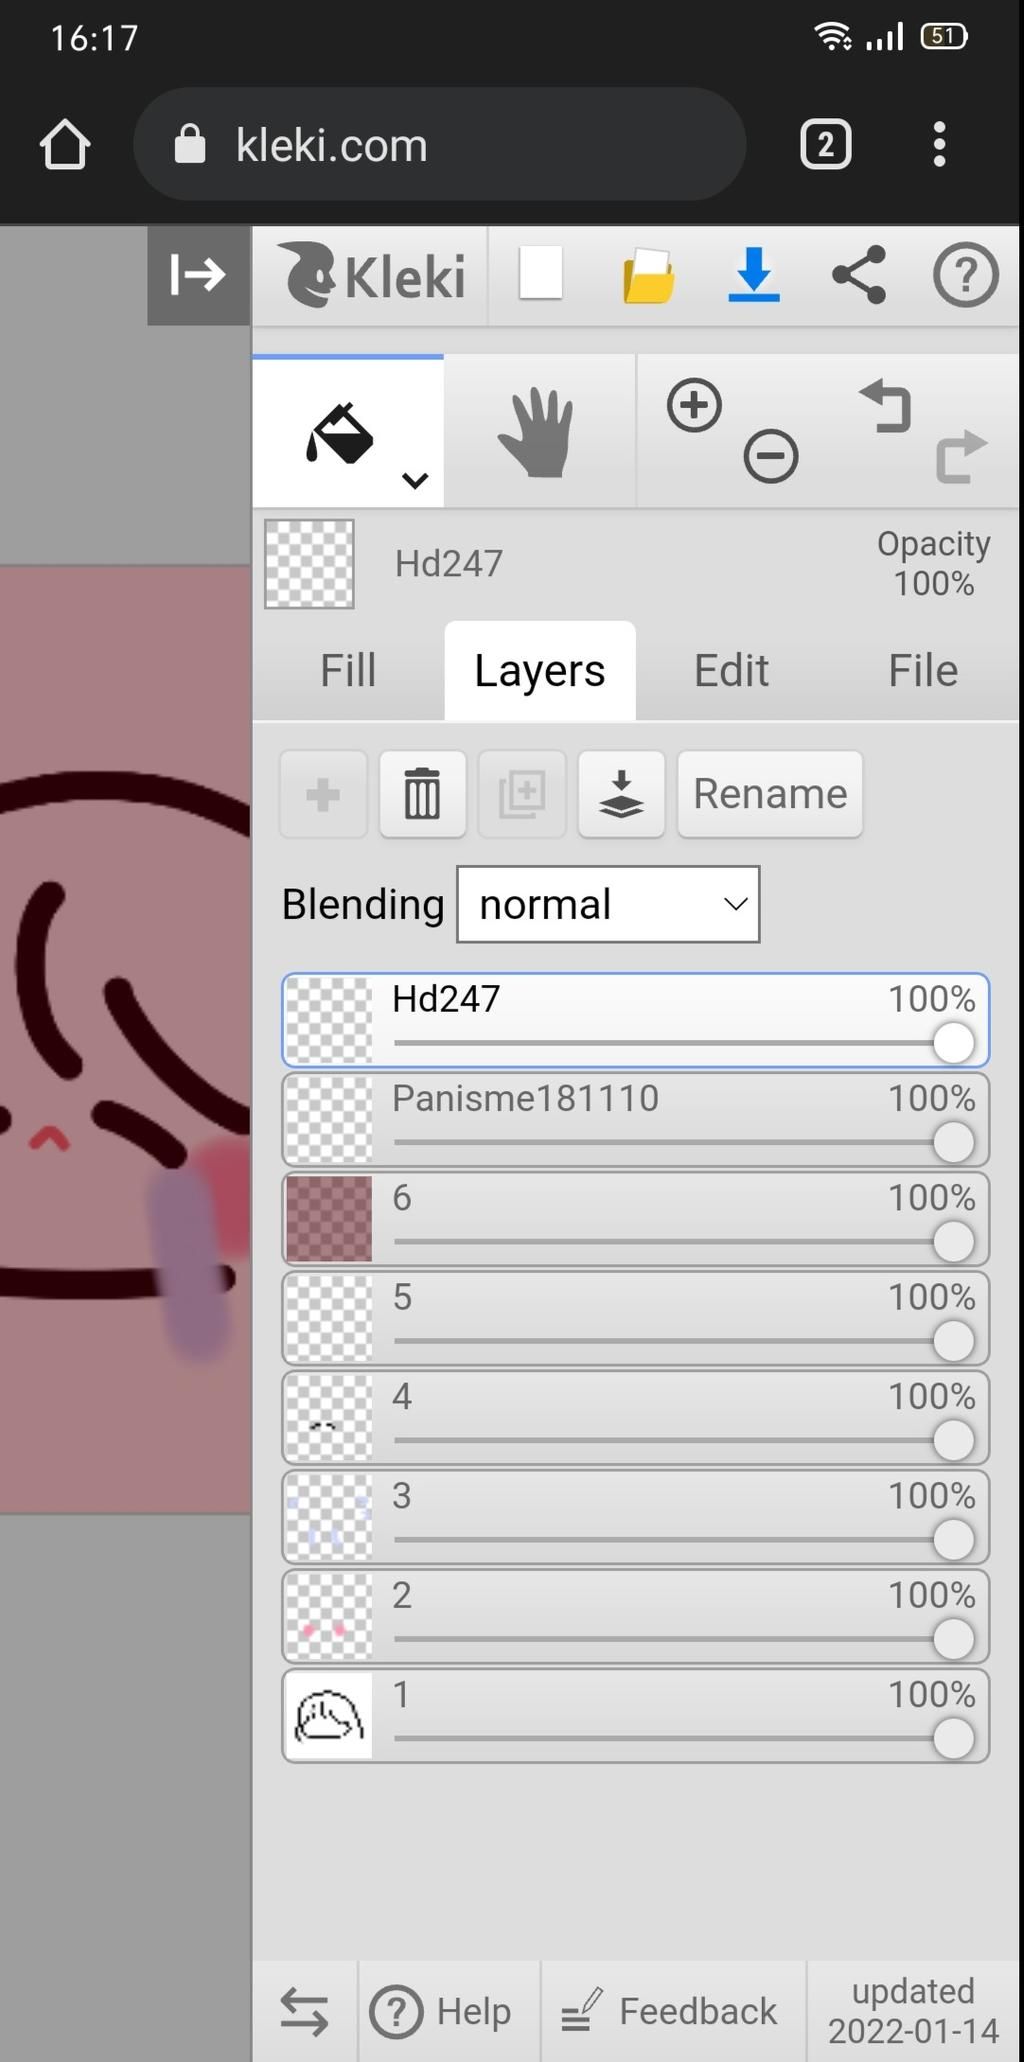Click the Rename layer button
1024x2062 pixels.
pos(770,794)
